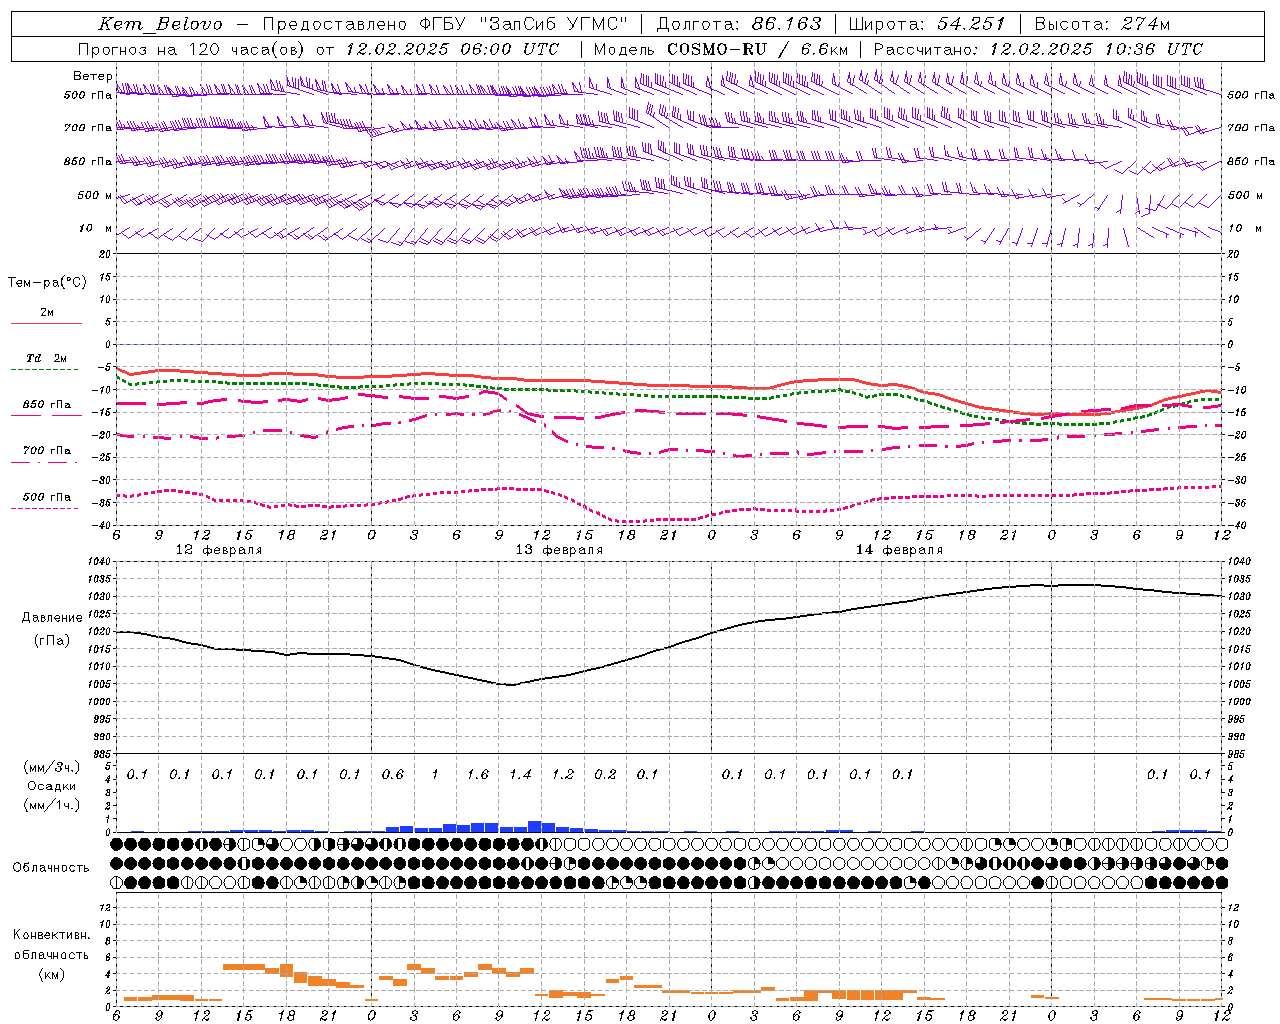This screenshot has width=1280, height=1024.
Task: Select the "(мм/1ч.)" precipitation unit label
Action: coord(51,805)
